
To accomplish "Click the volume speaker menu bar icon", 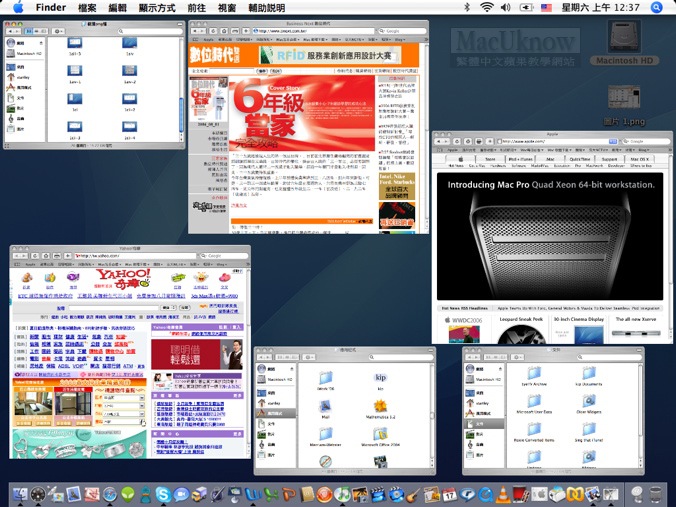I will 506,7.
